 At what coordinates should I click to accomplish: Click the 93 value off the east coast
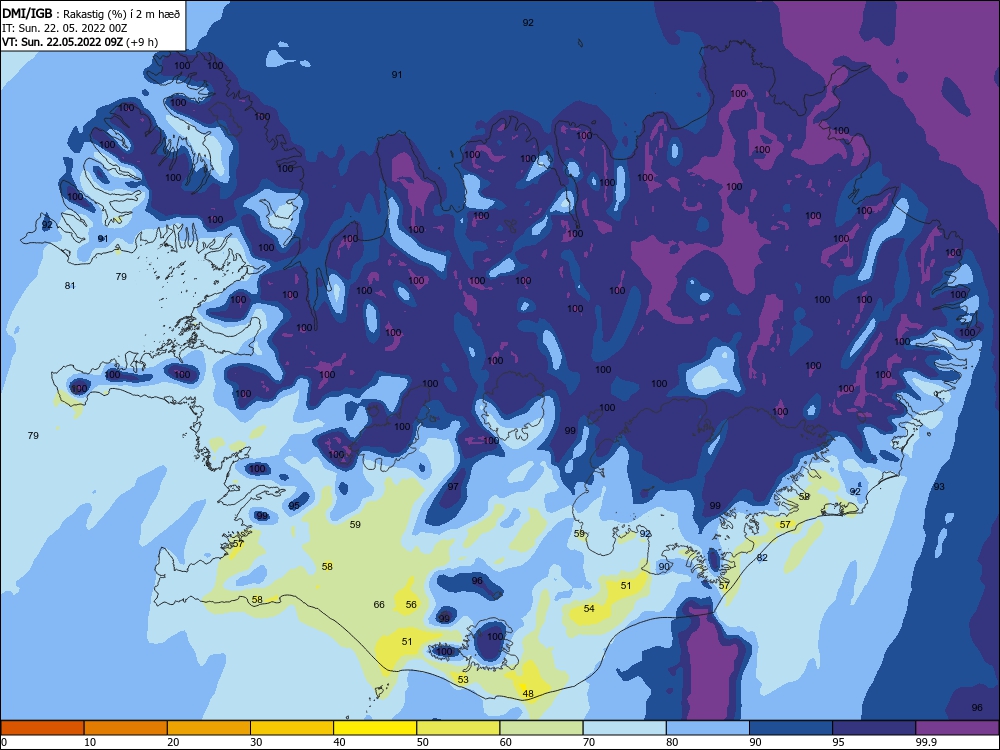pyautogui.click(x=939, y=486)
